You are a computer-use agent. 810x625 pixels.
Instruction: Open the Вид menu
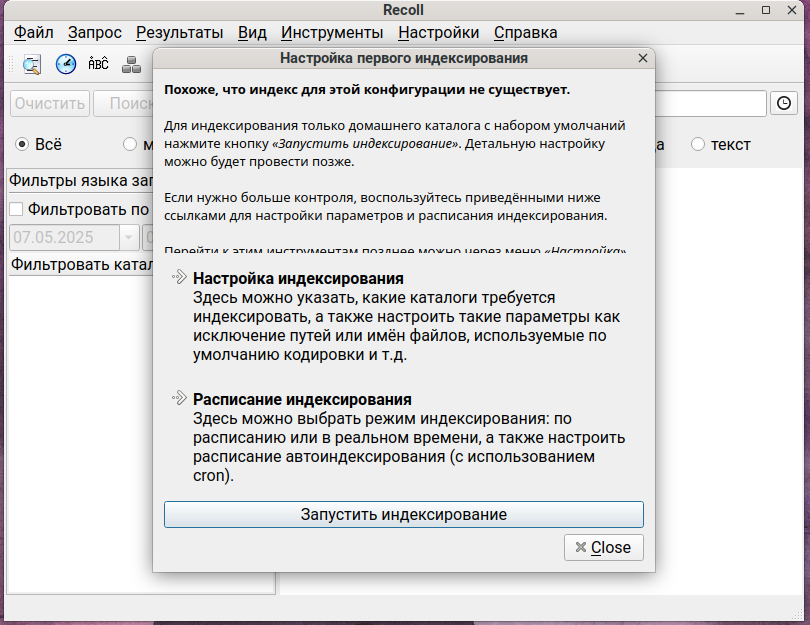pos(252,33)
